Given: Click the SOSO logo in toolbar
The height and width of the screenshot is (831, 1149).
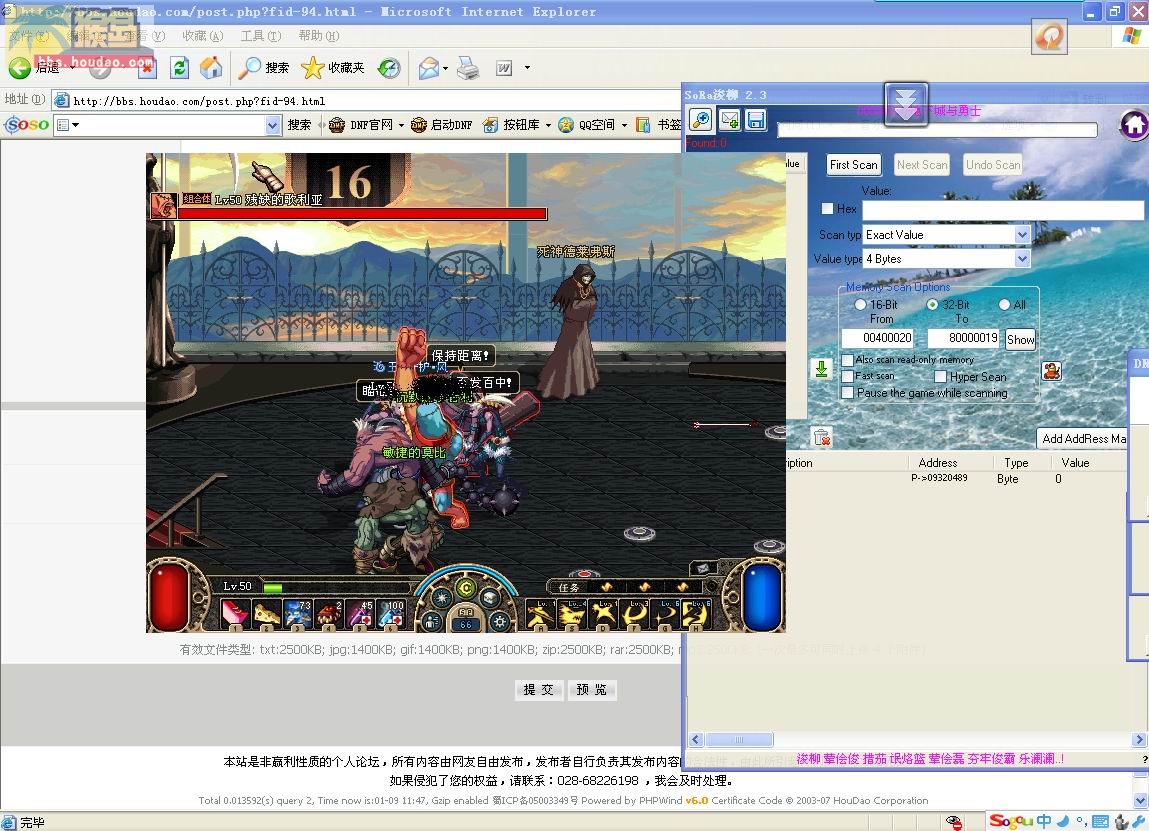Looking at the screenshot, I should [x=26, y=125].
